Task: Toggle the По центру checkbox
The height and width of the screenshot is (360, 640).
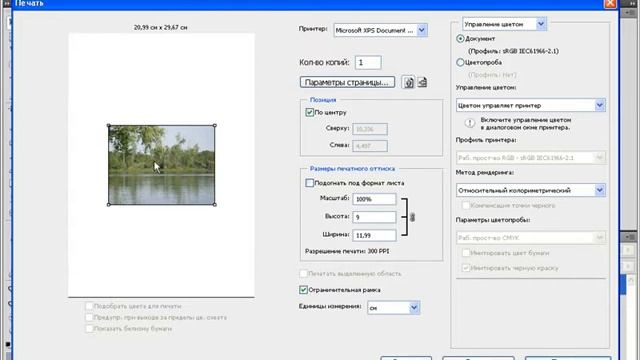Action: (309, 112)
